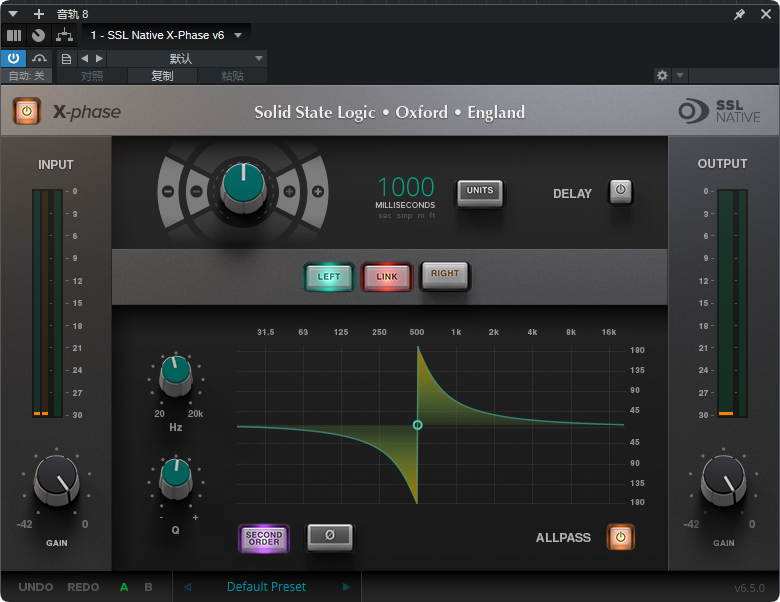Go to next preset arrow

pyautogui.click(x=346, y=587)
